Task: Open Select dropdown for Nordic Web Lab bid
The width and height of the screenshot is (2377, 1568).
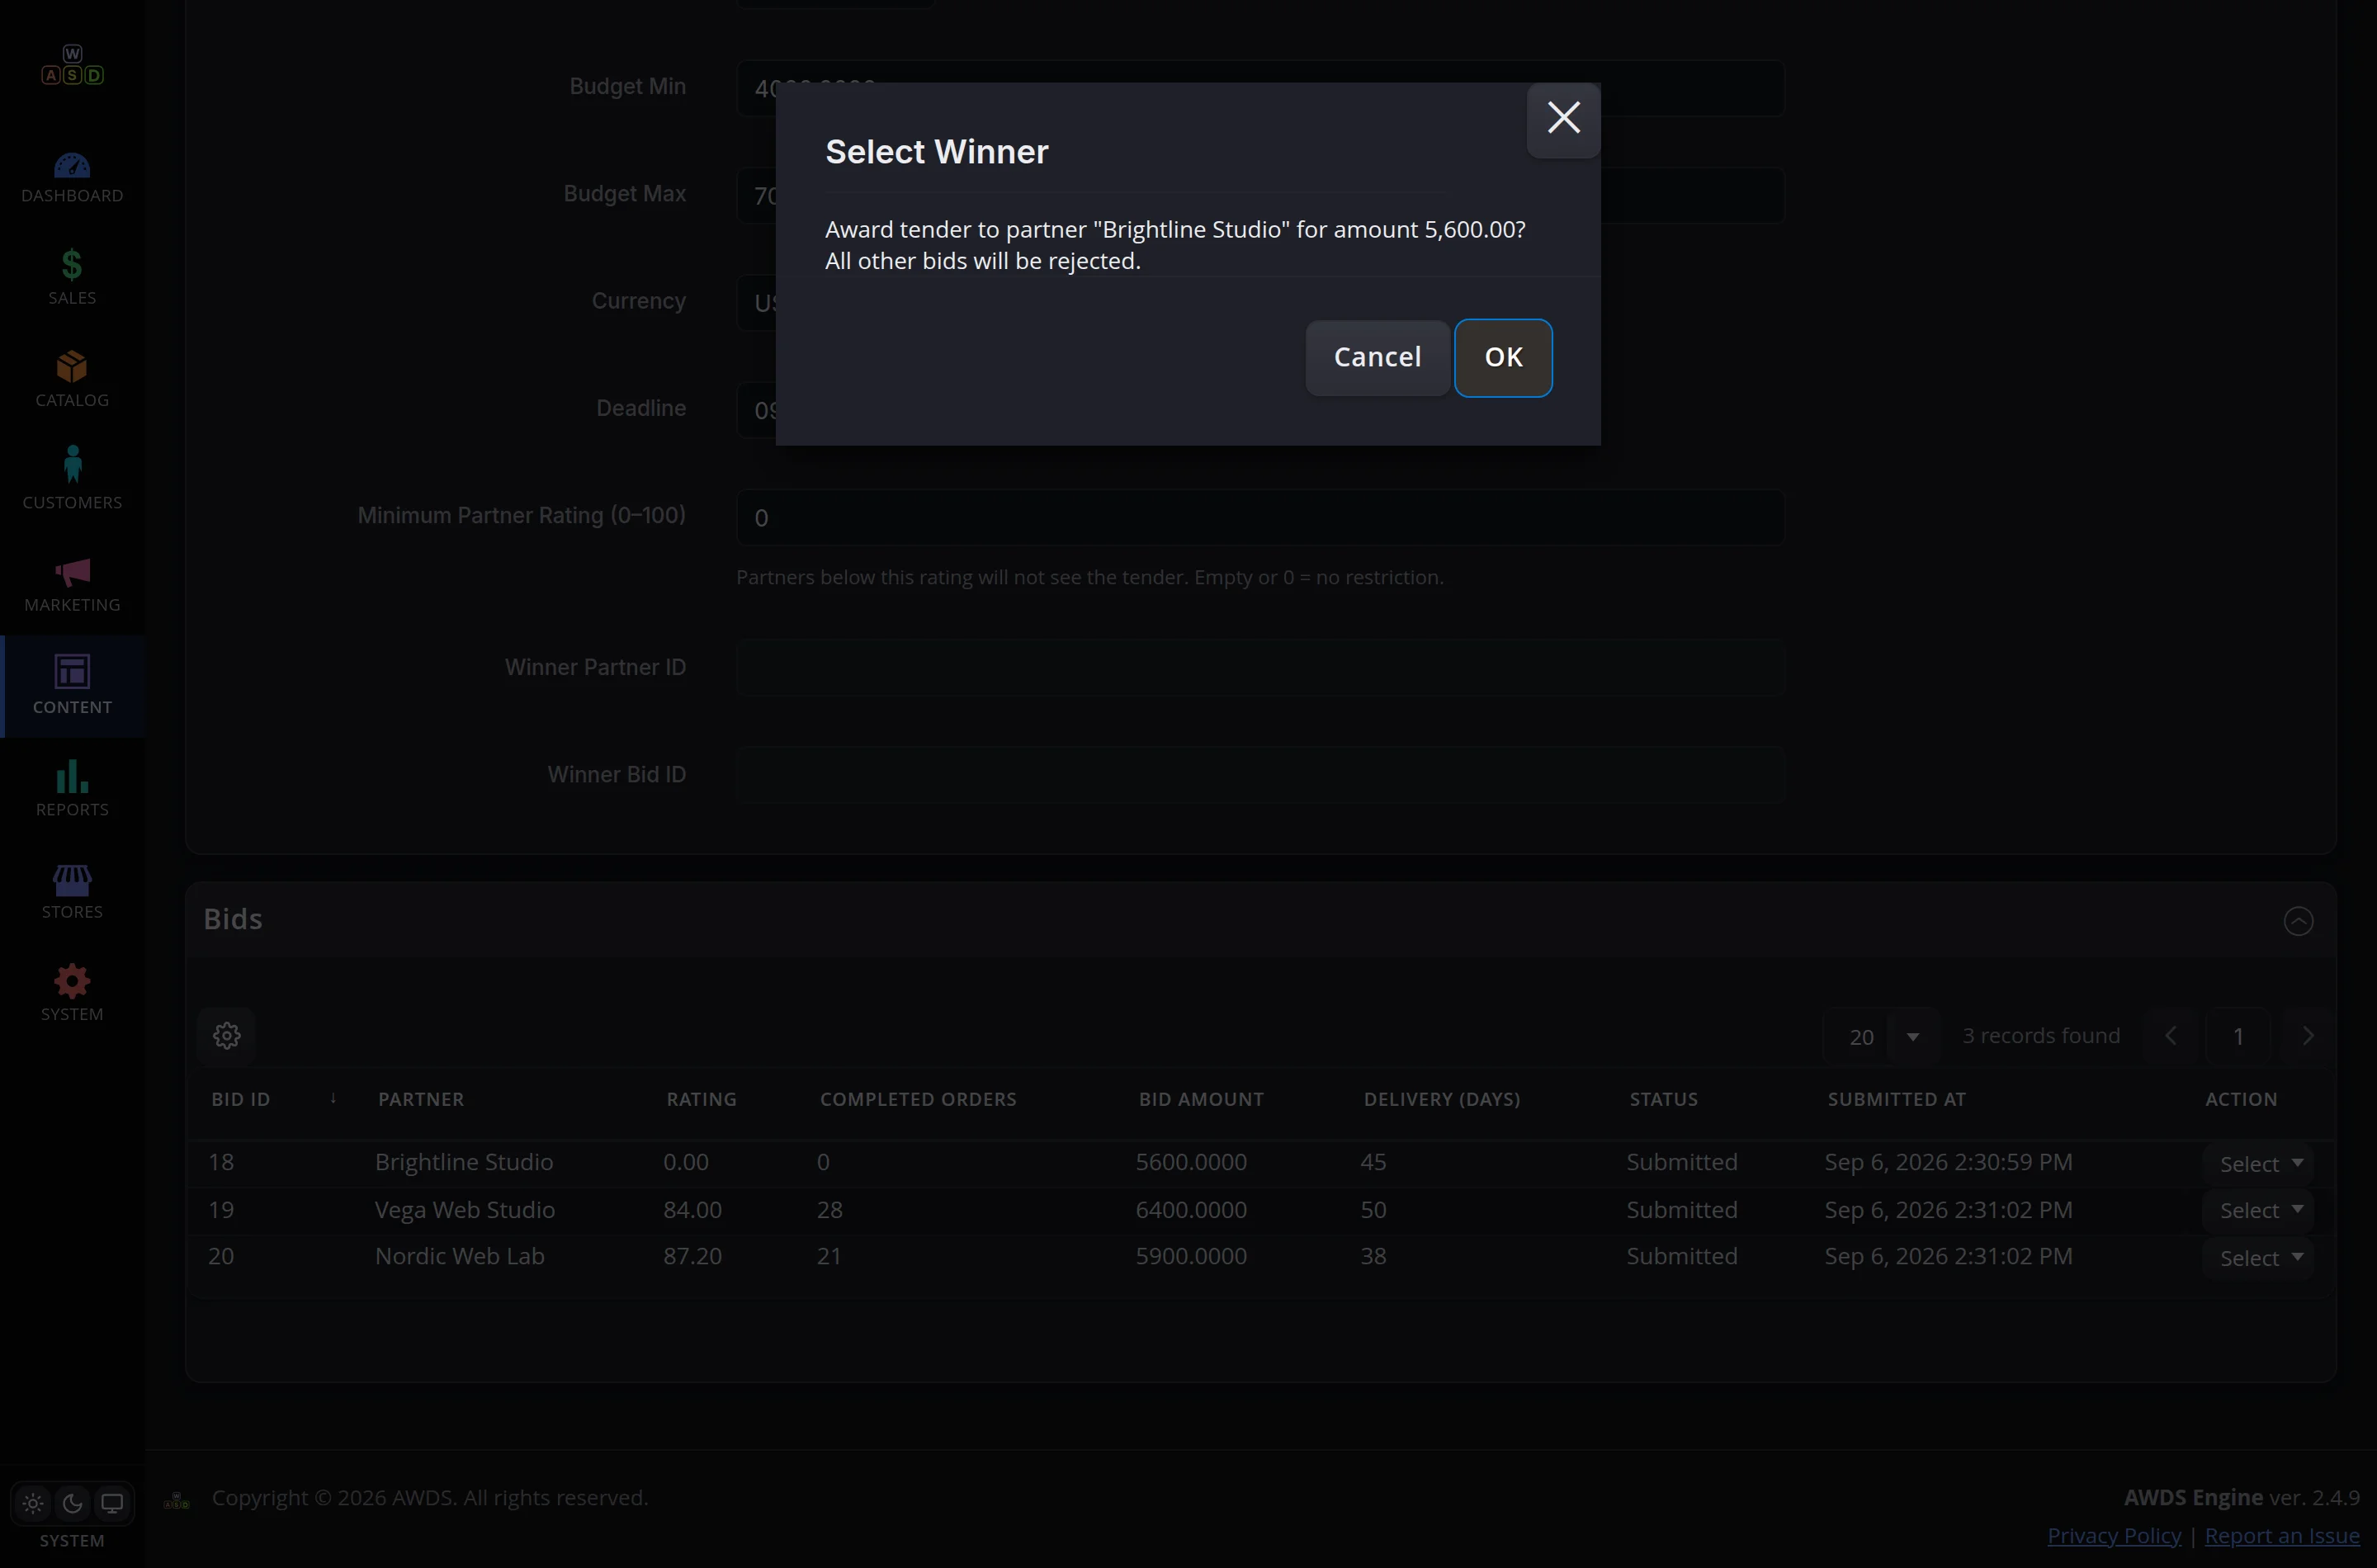Action: tap(2260, 1258)
